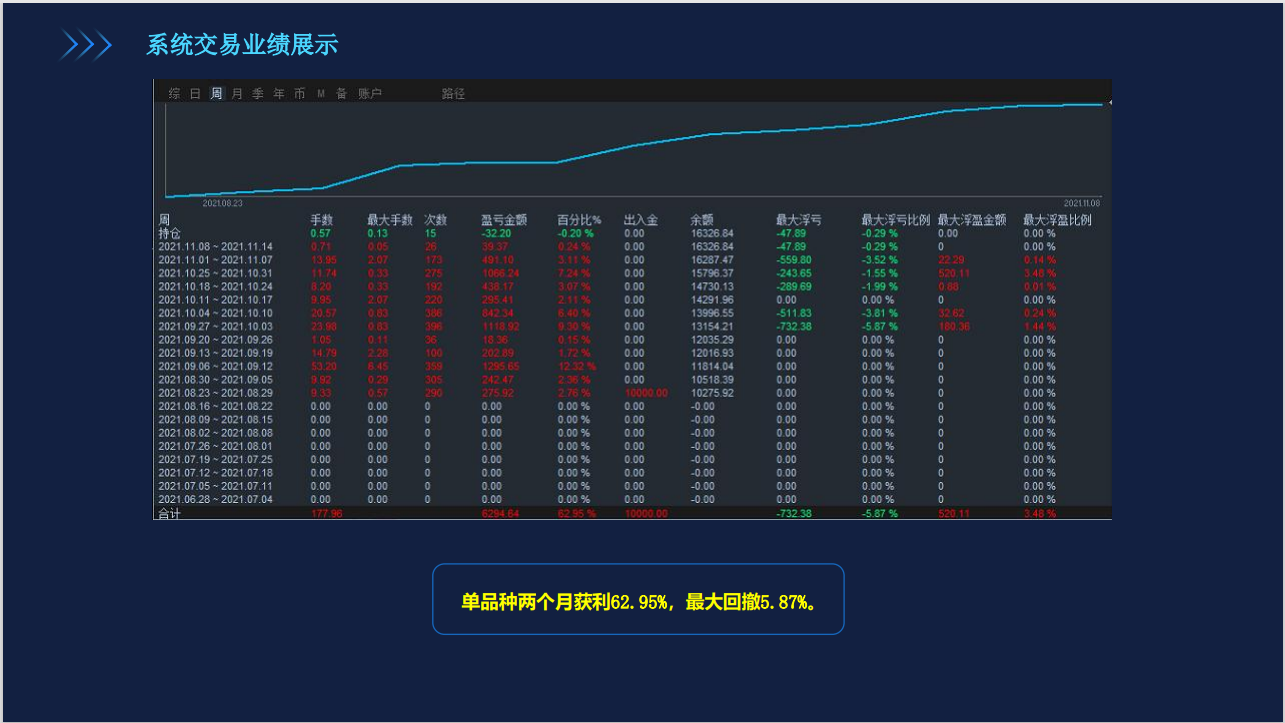
Task: Open the 账户 account tab
Action: (x=370, y=94)
